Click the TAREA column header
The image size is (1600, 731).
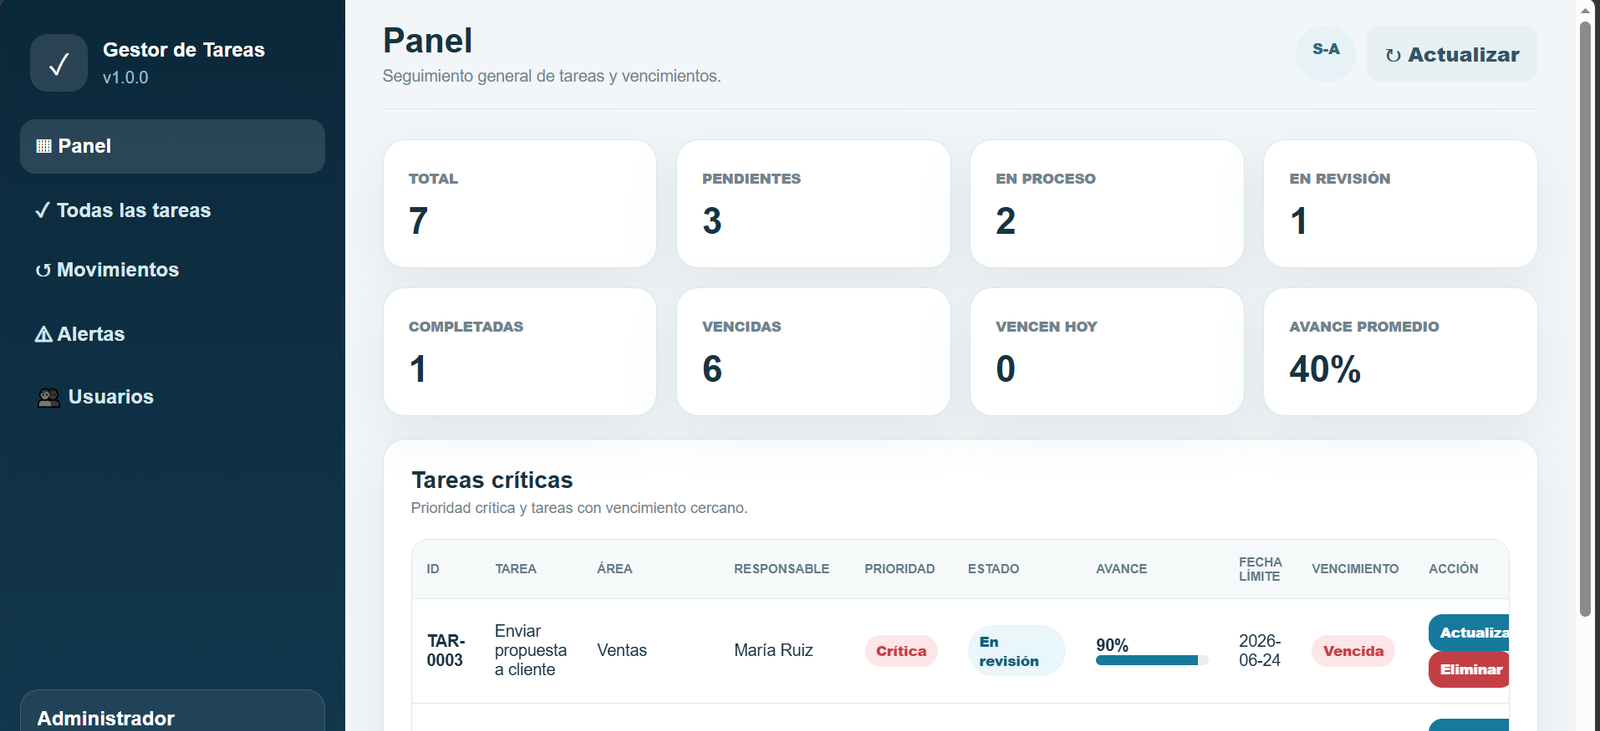pyautogui.click(x=516, y=569)
